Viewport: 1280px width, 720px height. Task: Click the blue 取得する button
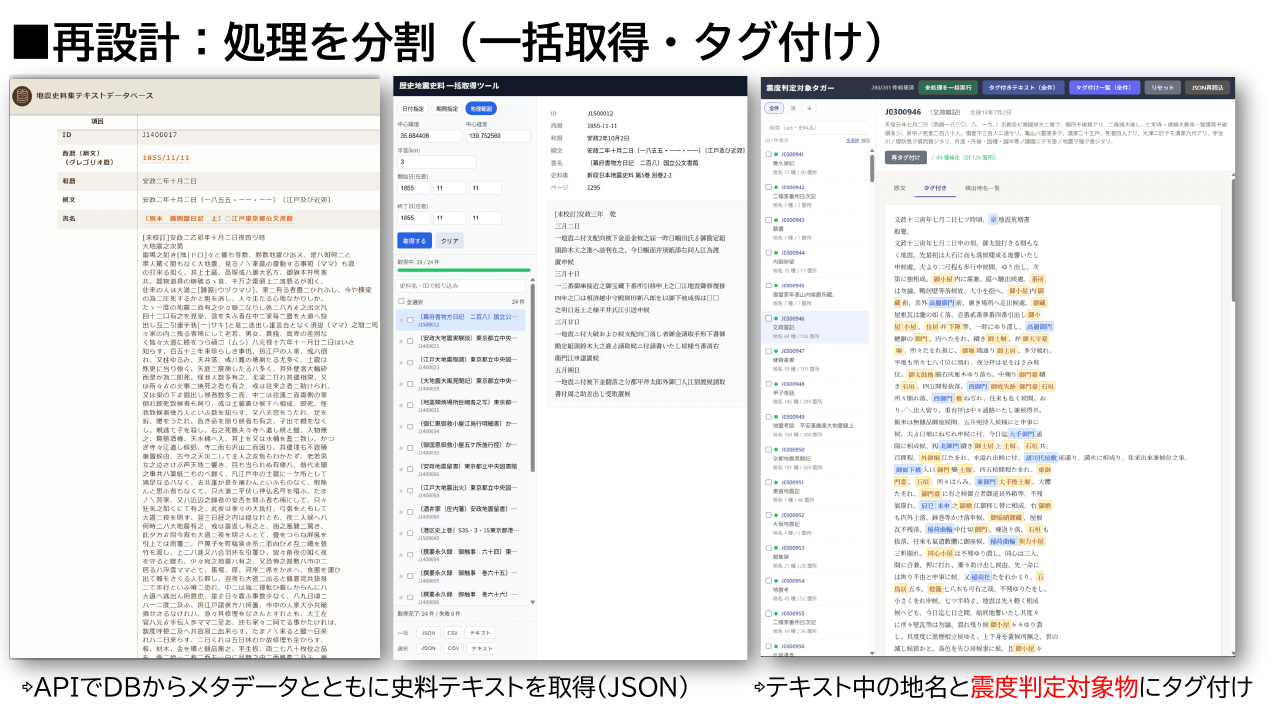(415, 241)
